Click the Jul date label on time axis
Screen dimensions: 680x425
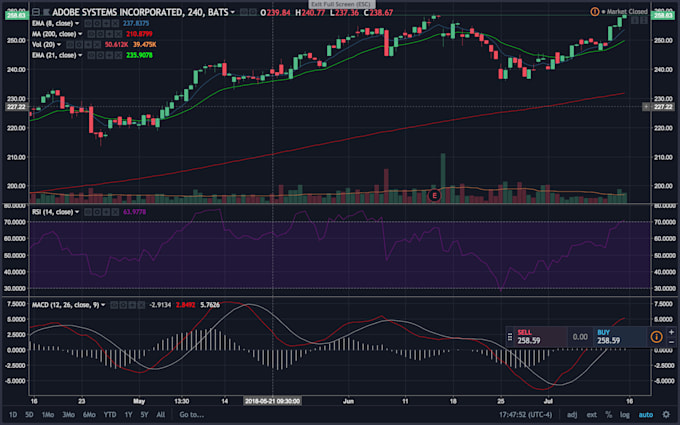548,401
